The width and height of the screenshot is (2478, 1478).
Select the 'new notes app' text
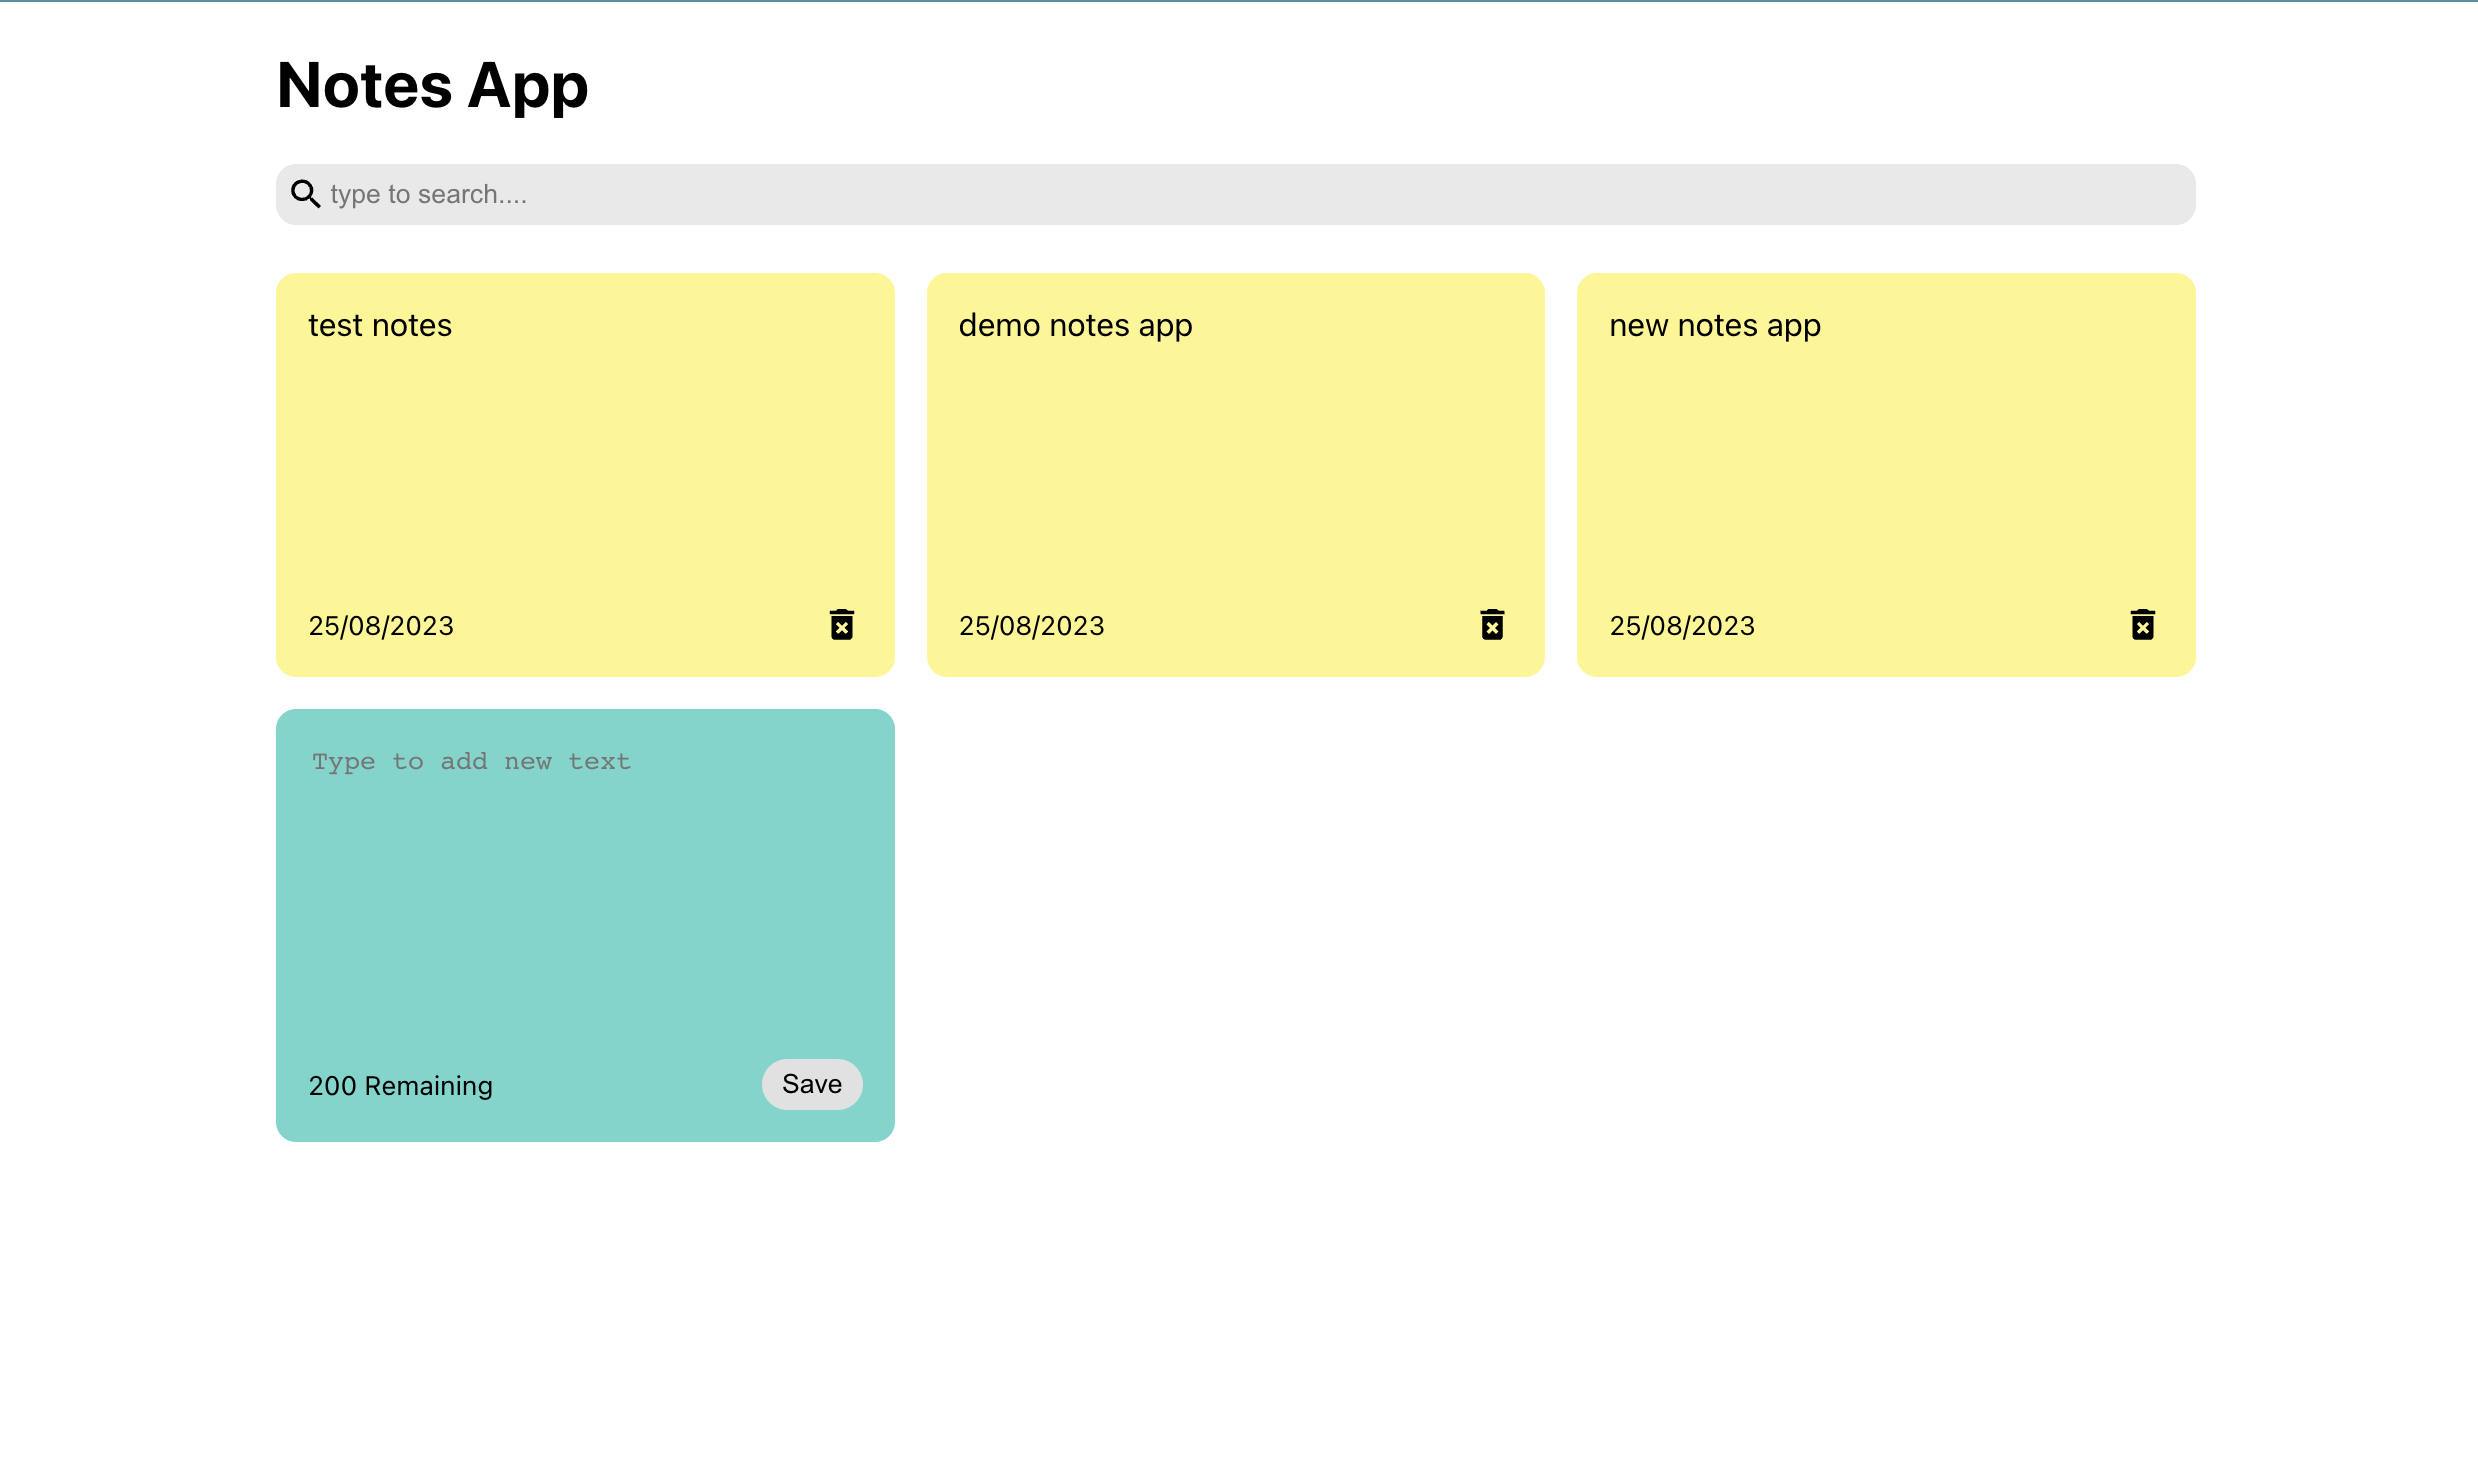coord(1714,326)
